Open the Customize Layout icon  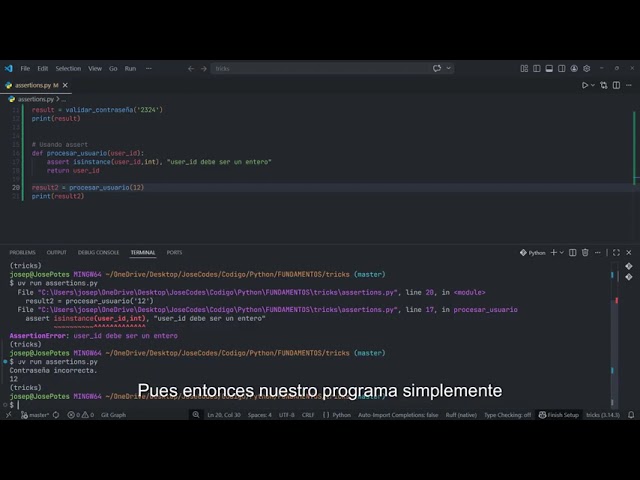pyautogui.click(x=524, y=68)
